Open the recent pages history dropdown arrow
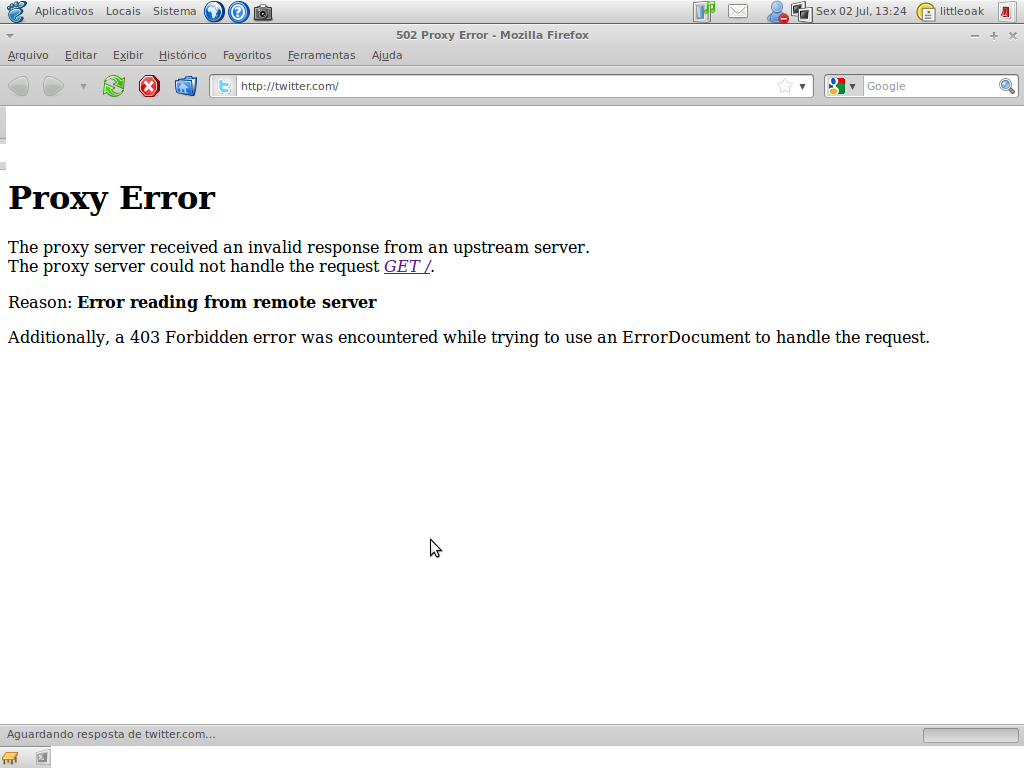Viewport: 1024px width, 768px height. pos(83,86)
